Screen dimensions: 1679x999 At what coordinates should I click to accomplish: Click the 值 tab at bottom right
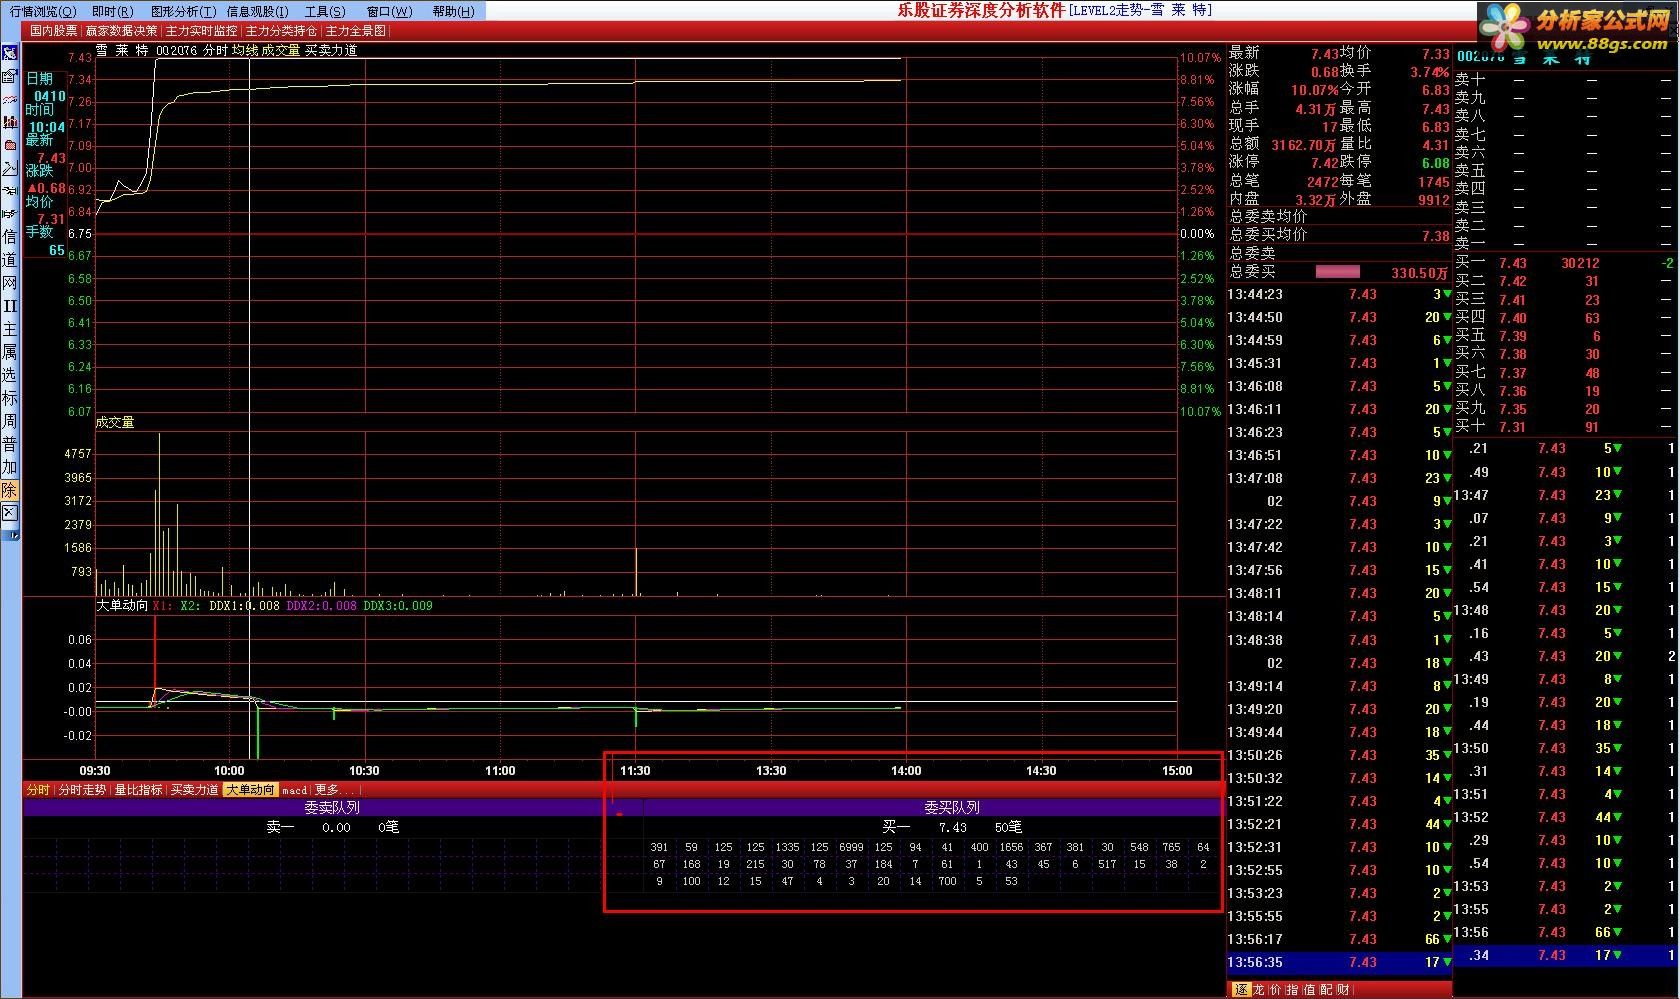click(1309, 990)
